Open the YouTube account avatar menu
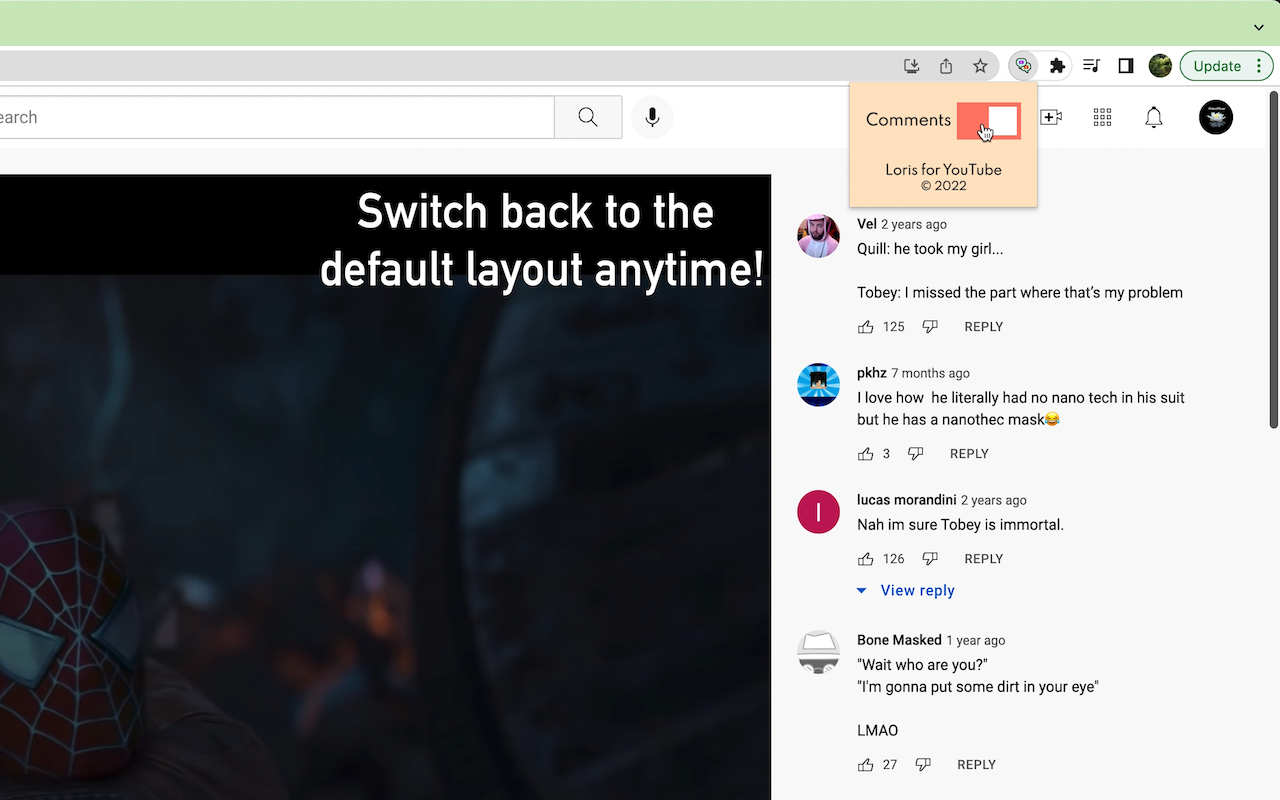 (1216, 117)
